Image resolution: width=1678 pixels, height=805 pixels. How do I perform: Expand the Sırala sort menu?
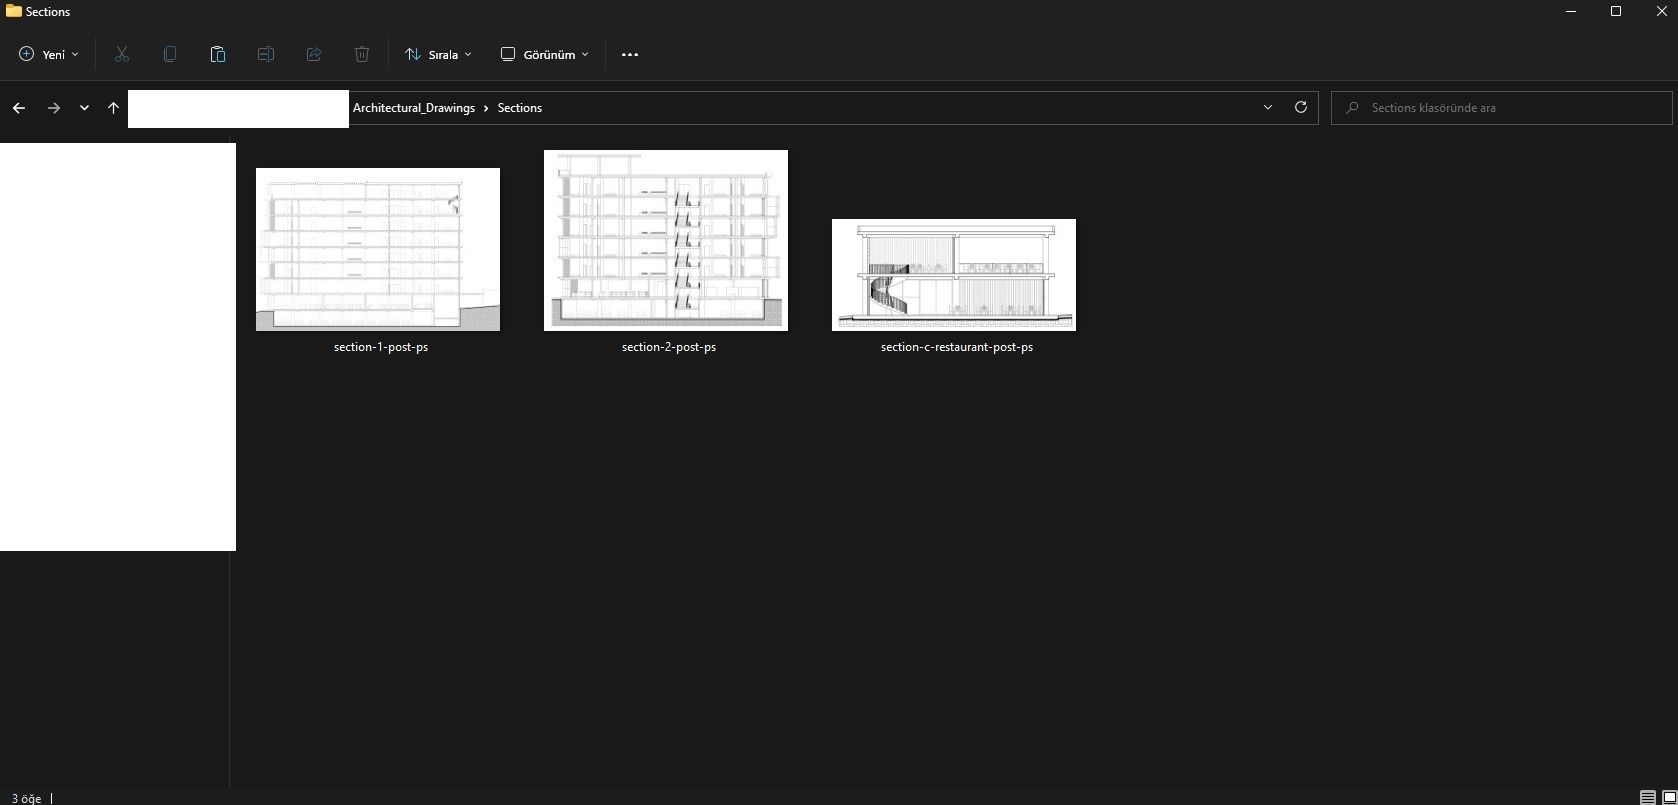point(438,54)
